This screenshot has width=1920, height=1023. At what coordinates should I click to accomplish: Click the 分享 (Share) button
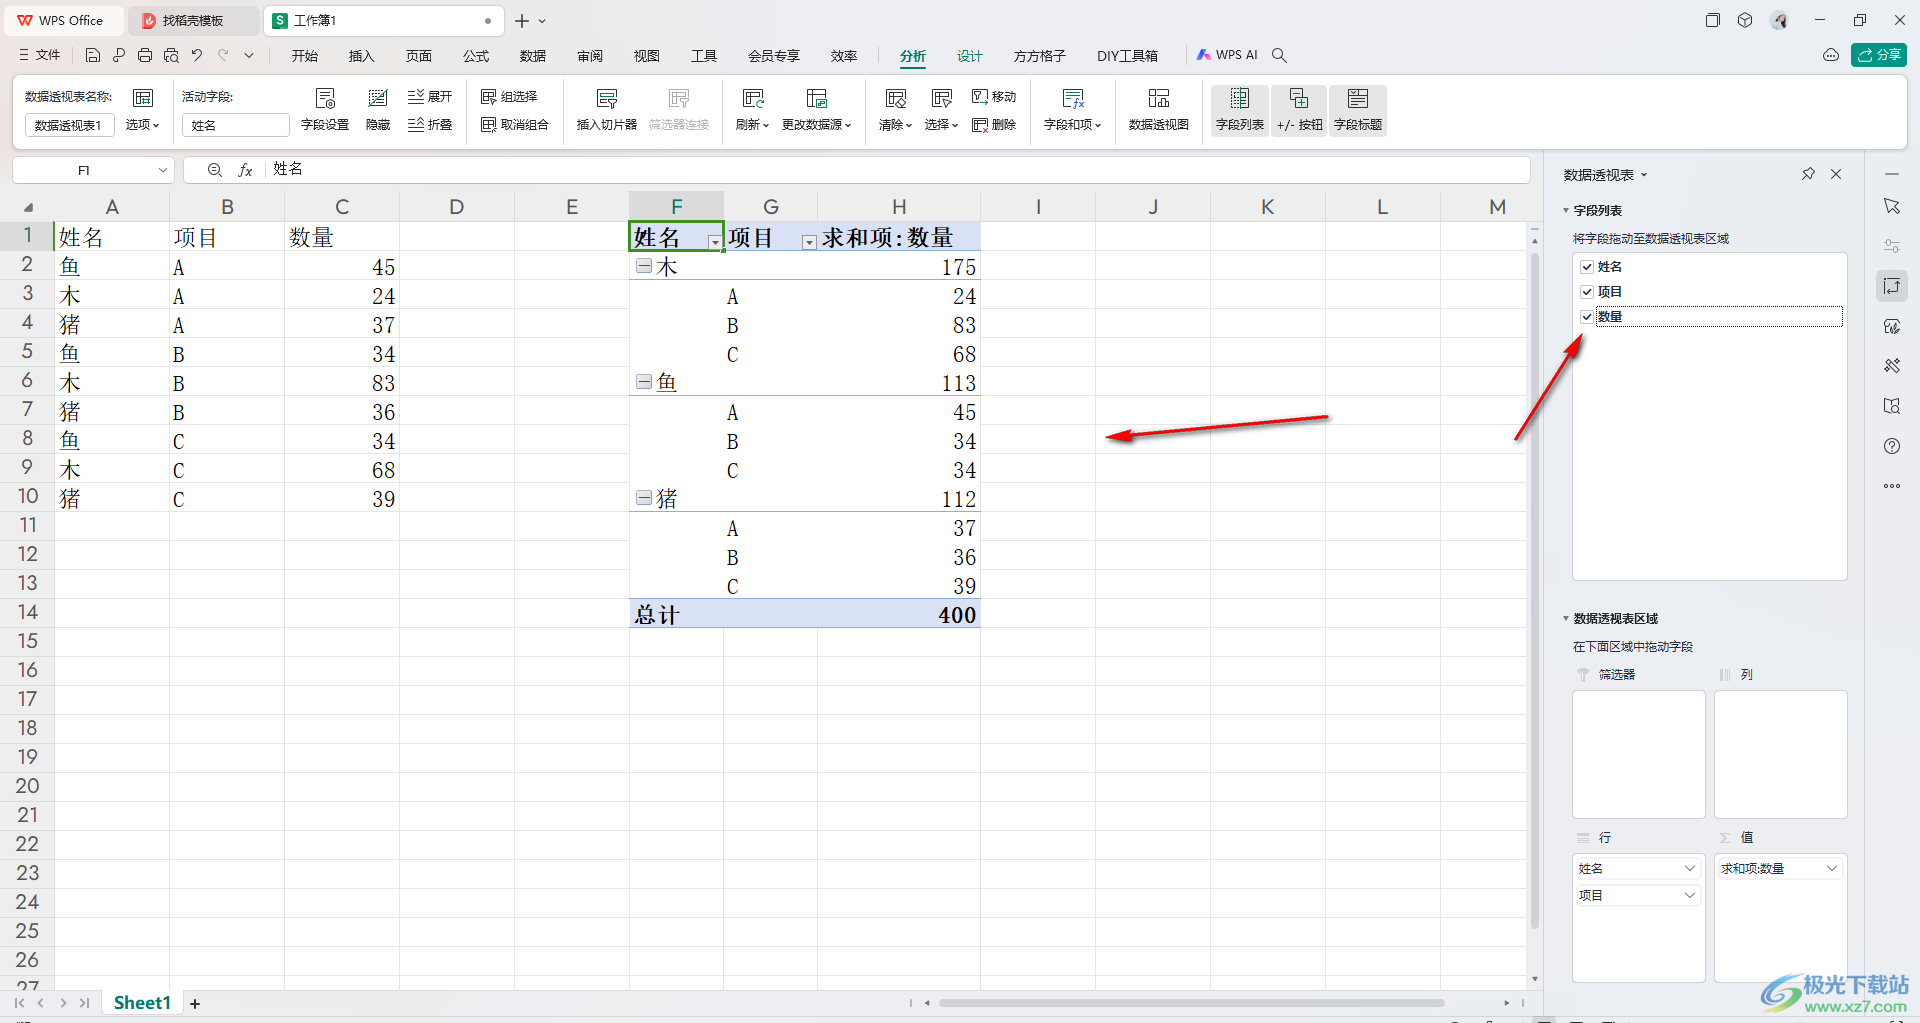click(1879, 55)
